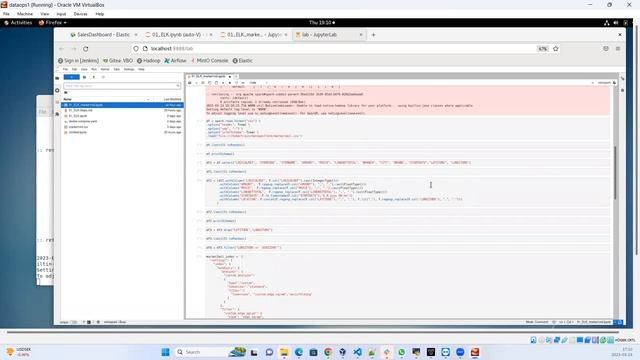
Task: Switch to SalesDashboard - Elastic tab
Action: coord(104,35)
